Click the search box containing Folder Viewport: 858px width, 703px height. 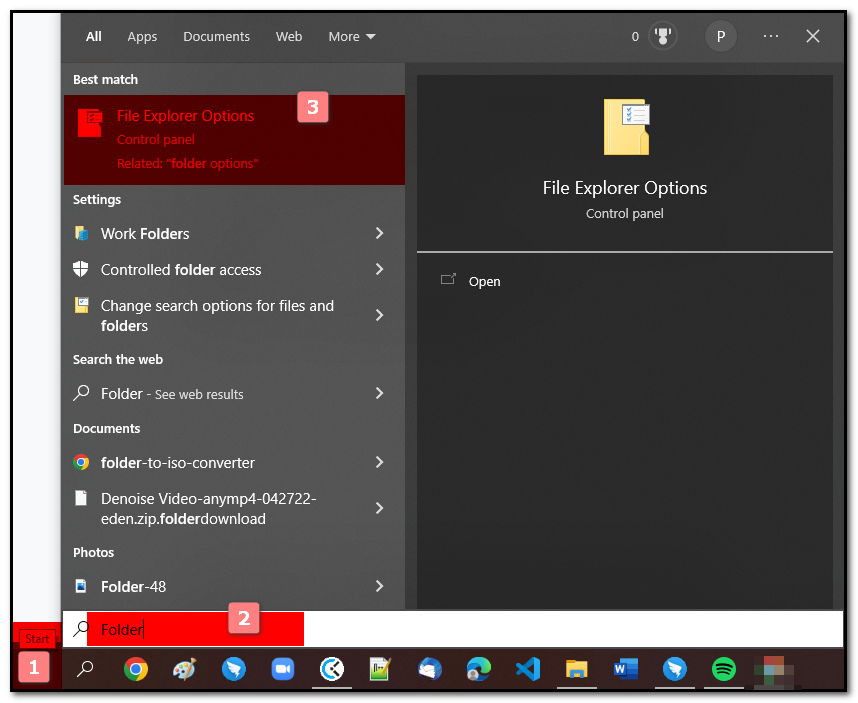pyautogui.click(x=453, y=629)
